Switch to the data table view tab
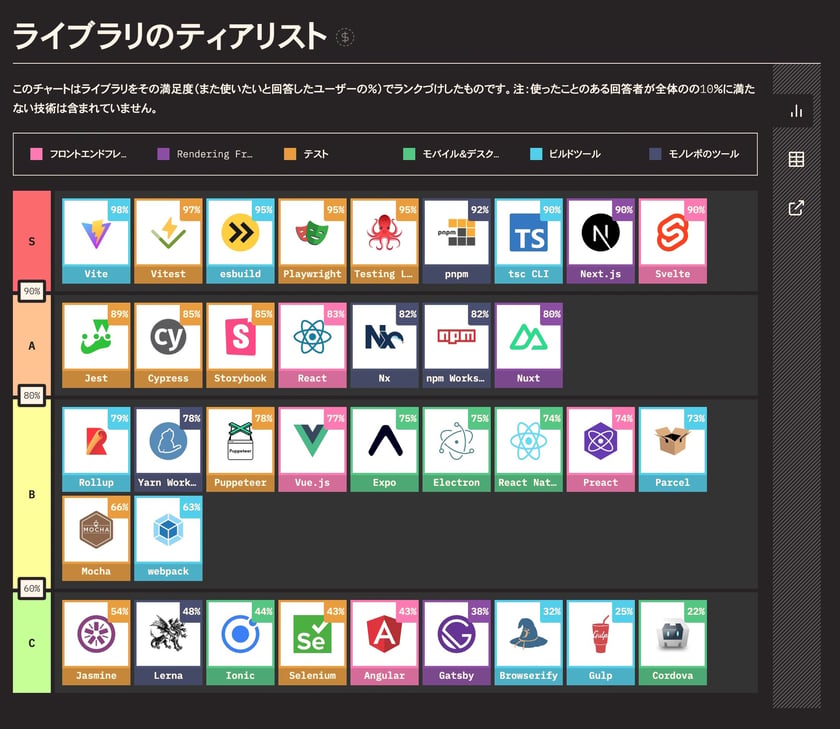The height and width of the screenshot is (729, 840). coord(796,159)
